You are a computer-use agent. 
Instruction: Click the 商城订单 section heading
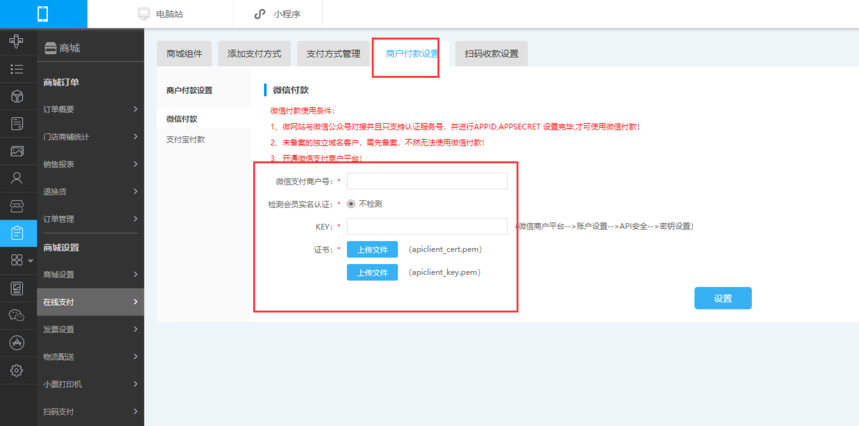[61, 82]
